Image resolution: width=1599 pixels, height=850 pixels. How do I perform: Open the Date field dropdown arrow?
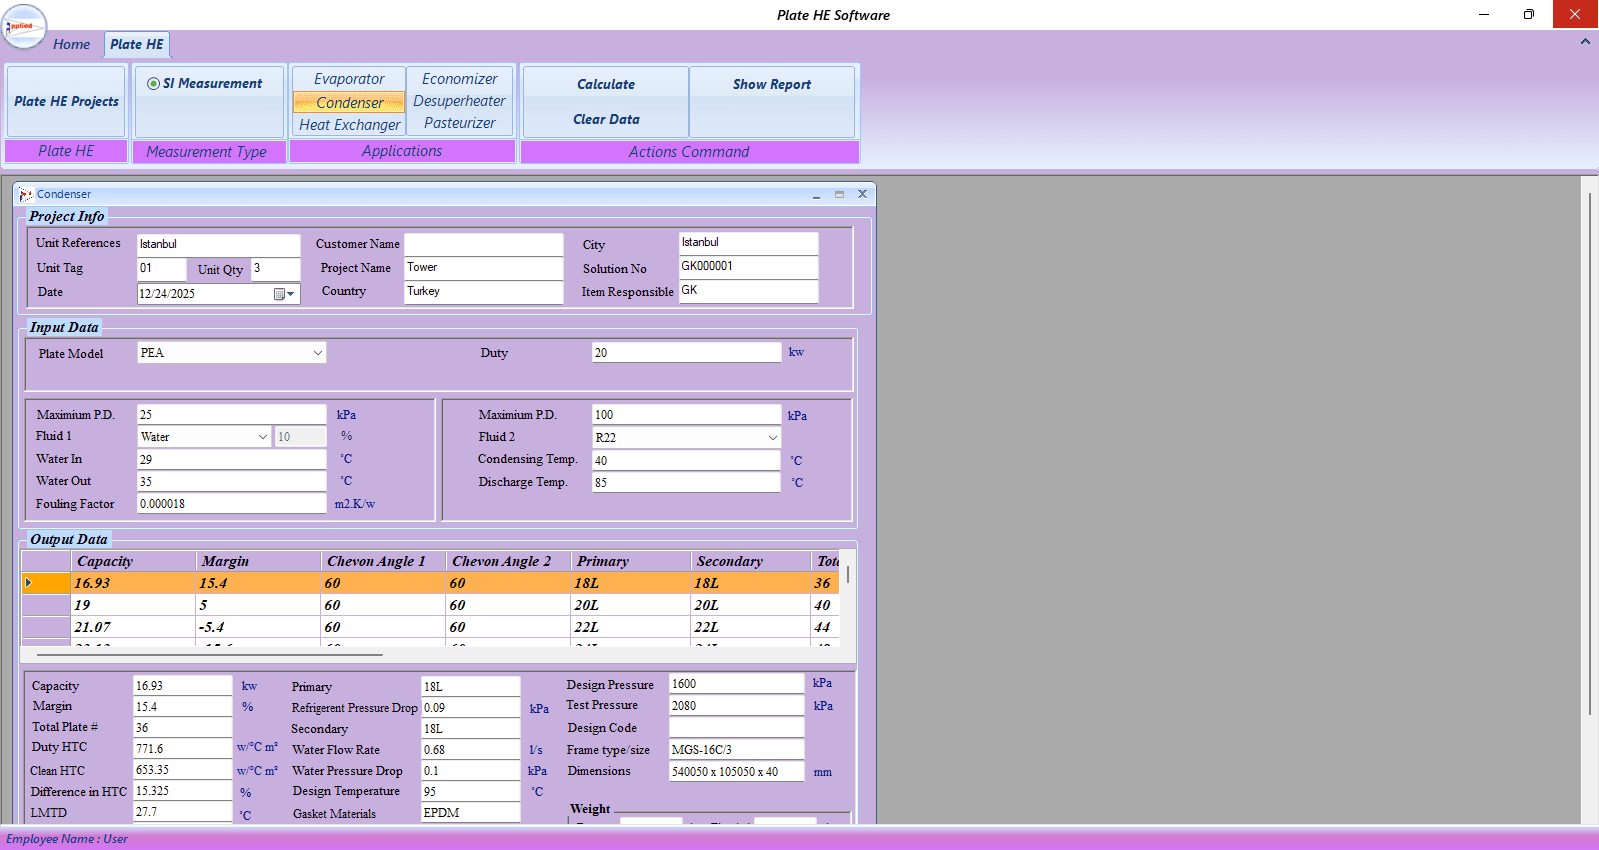click(291, 294)
